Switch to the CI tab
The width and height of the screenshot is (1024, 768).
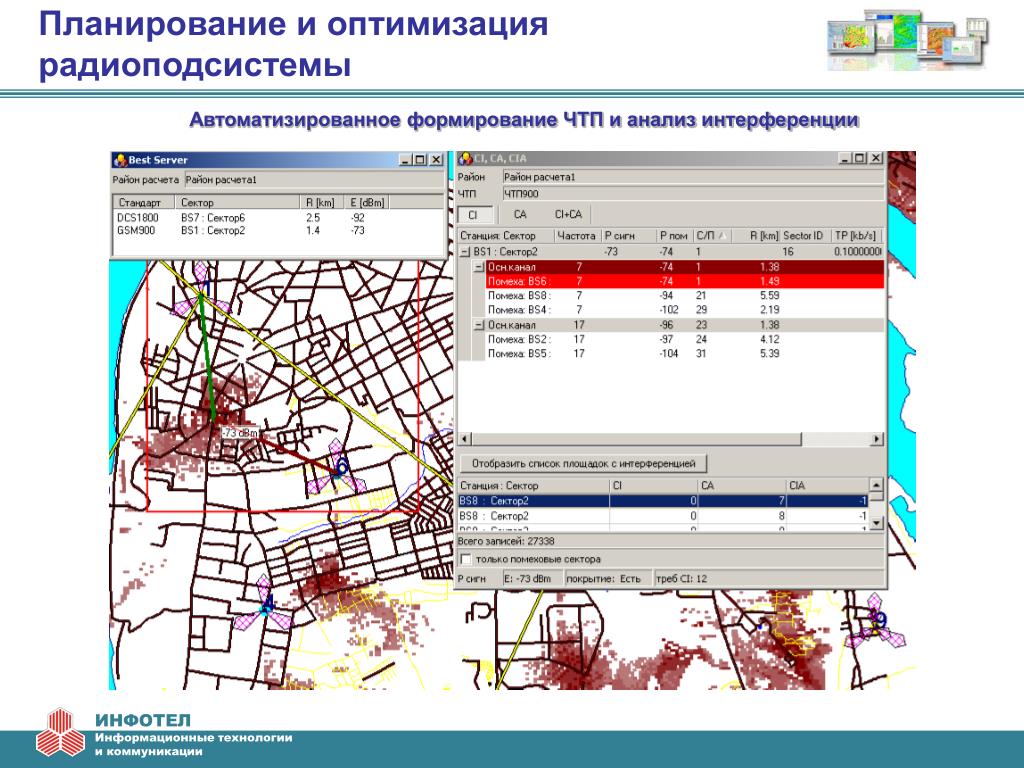473,215
